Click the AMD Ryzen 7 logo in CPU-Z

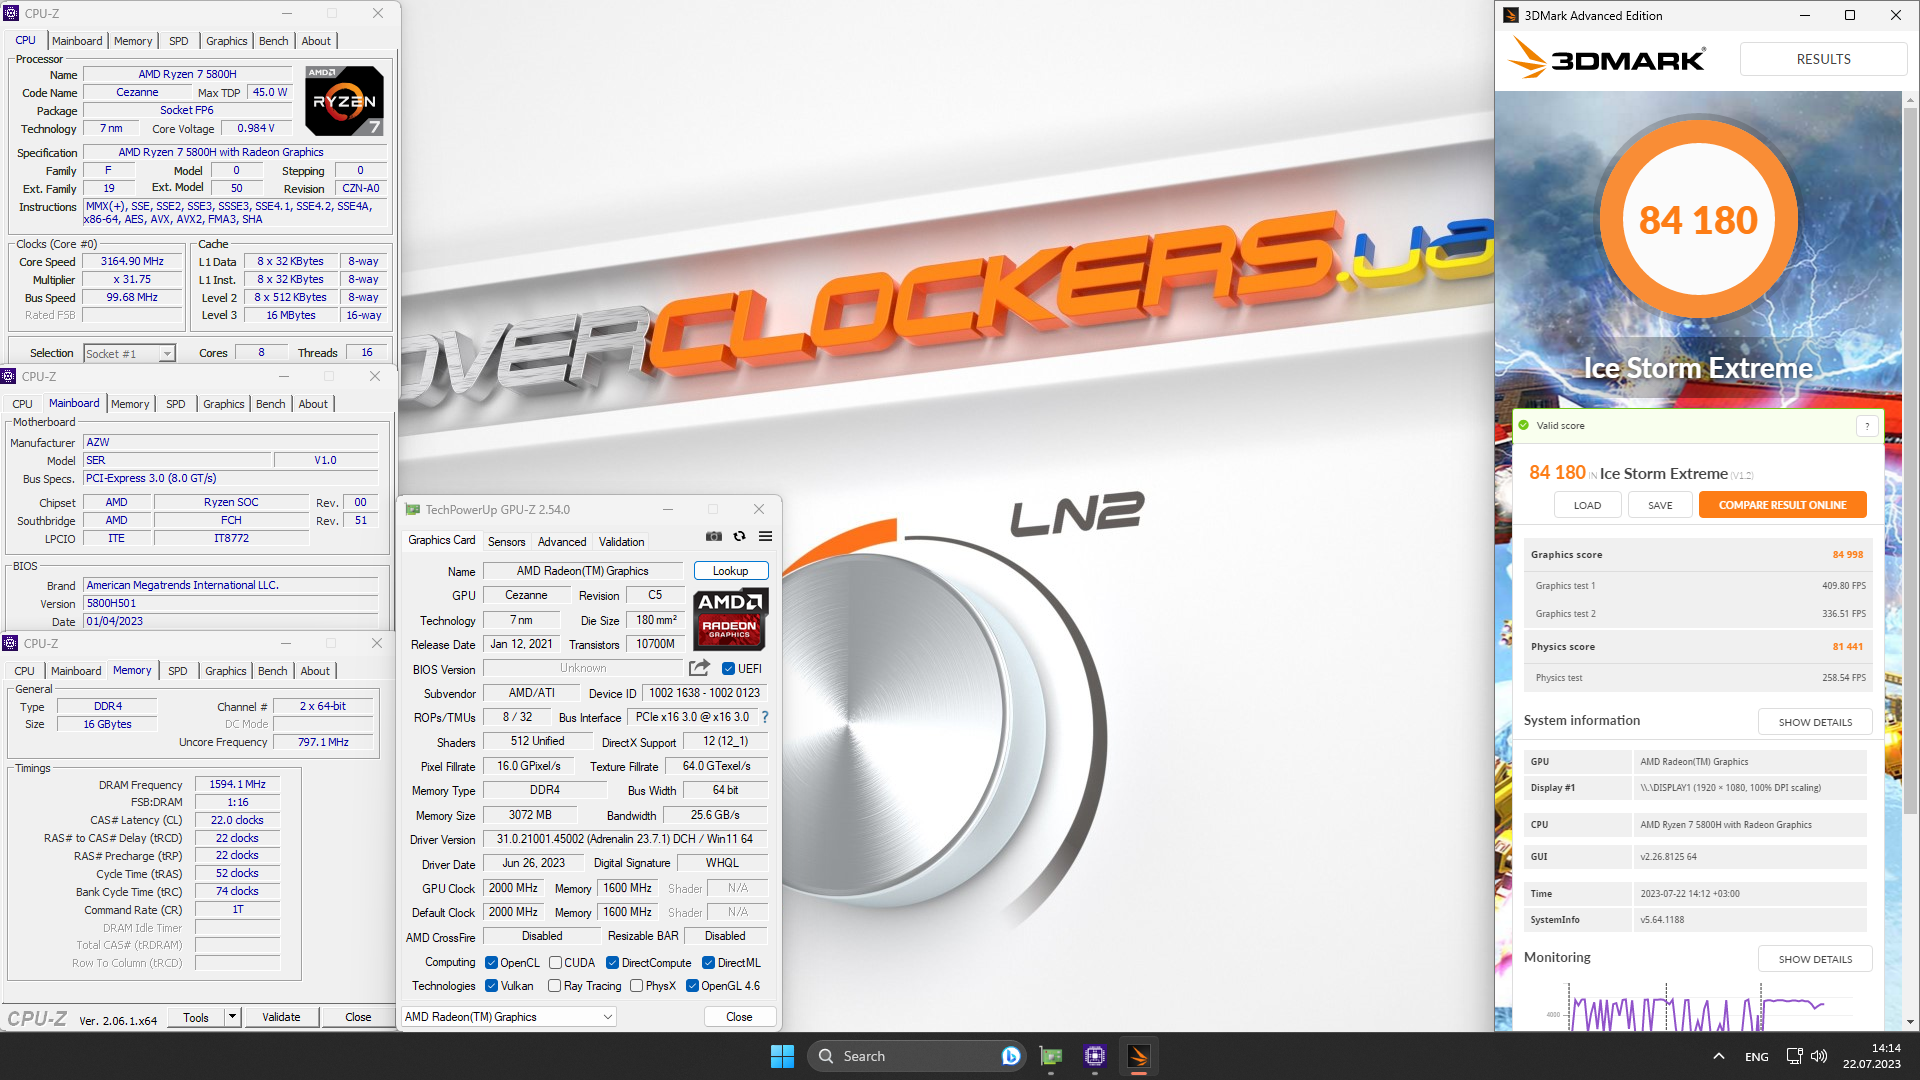344,101
